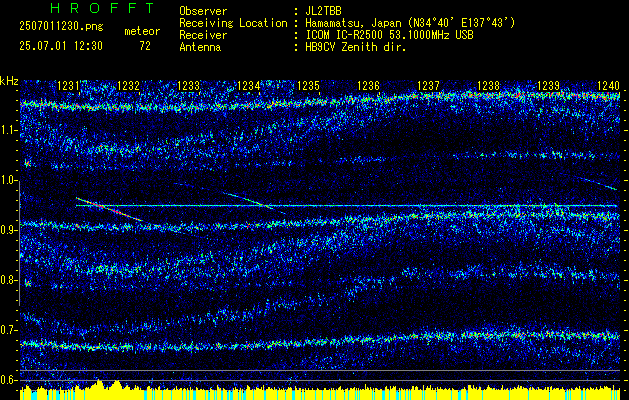Click the 1240 time marker

pos(608,85)
